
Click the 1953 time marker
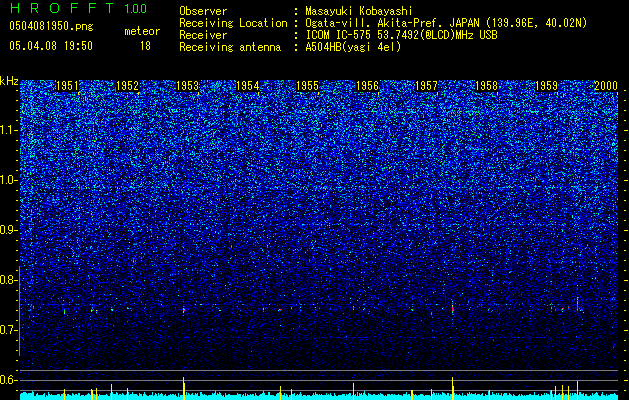(187, 86)
